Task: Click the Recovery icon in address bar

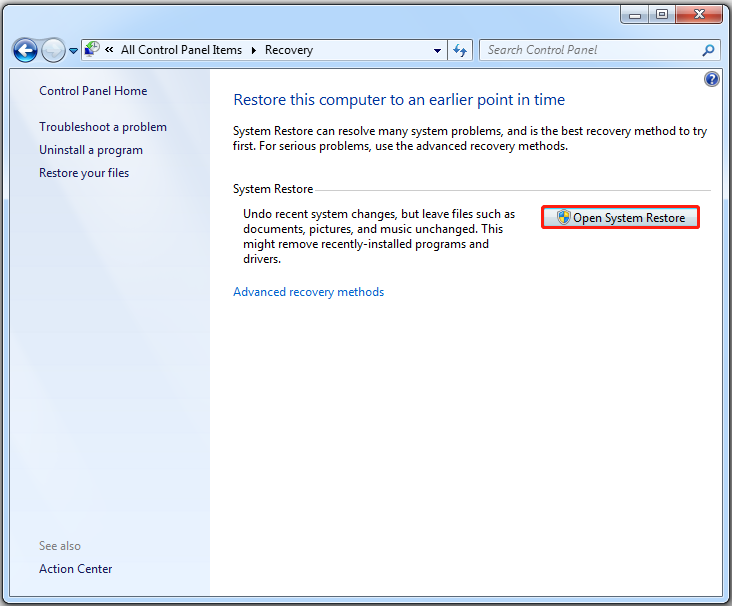Action: click(92, 49)
